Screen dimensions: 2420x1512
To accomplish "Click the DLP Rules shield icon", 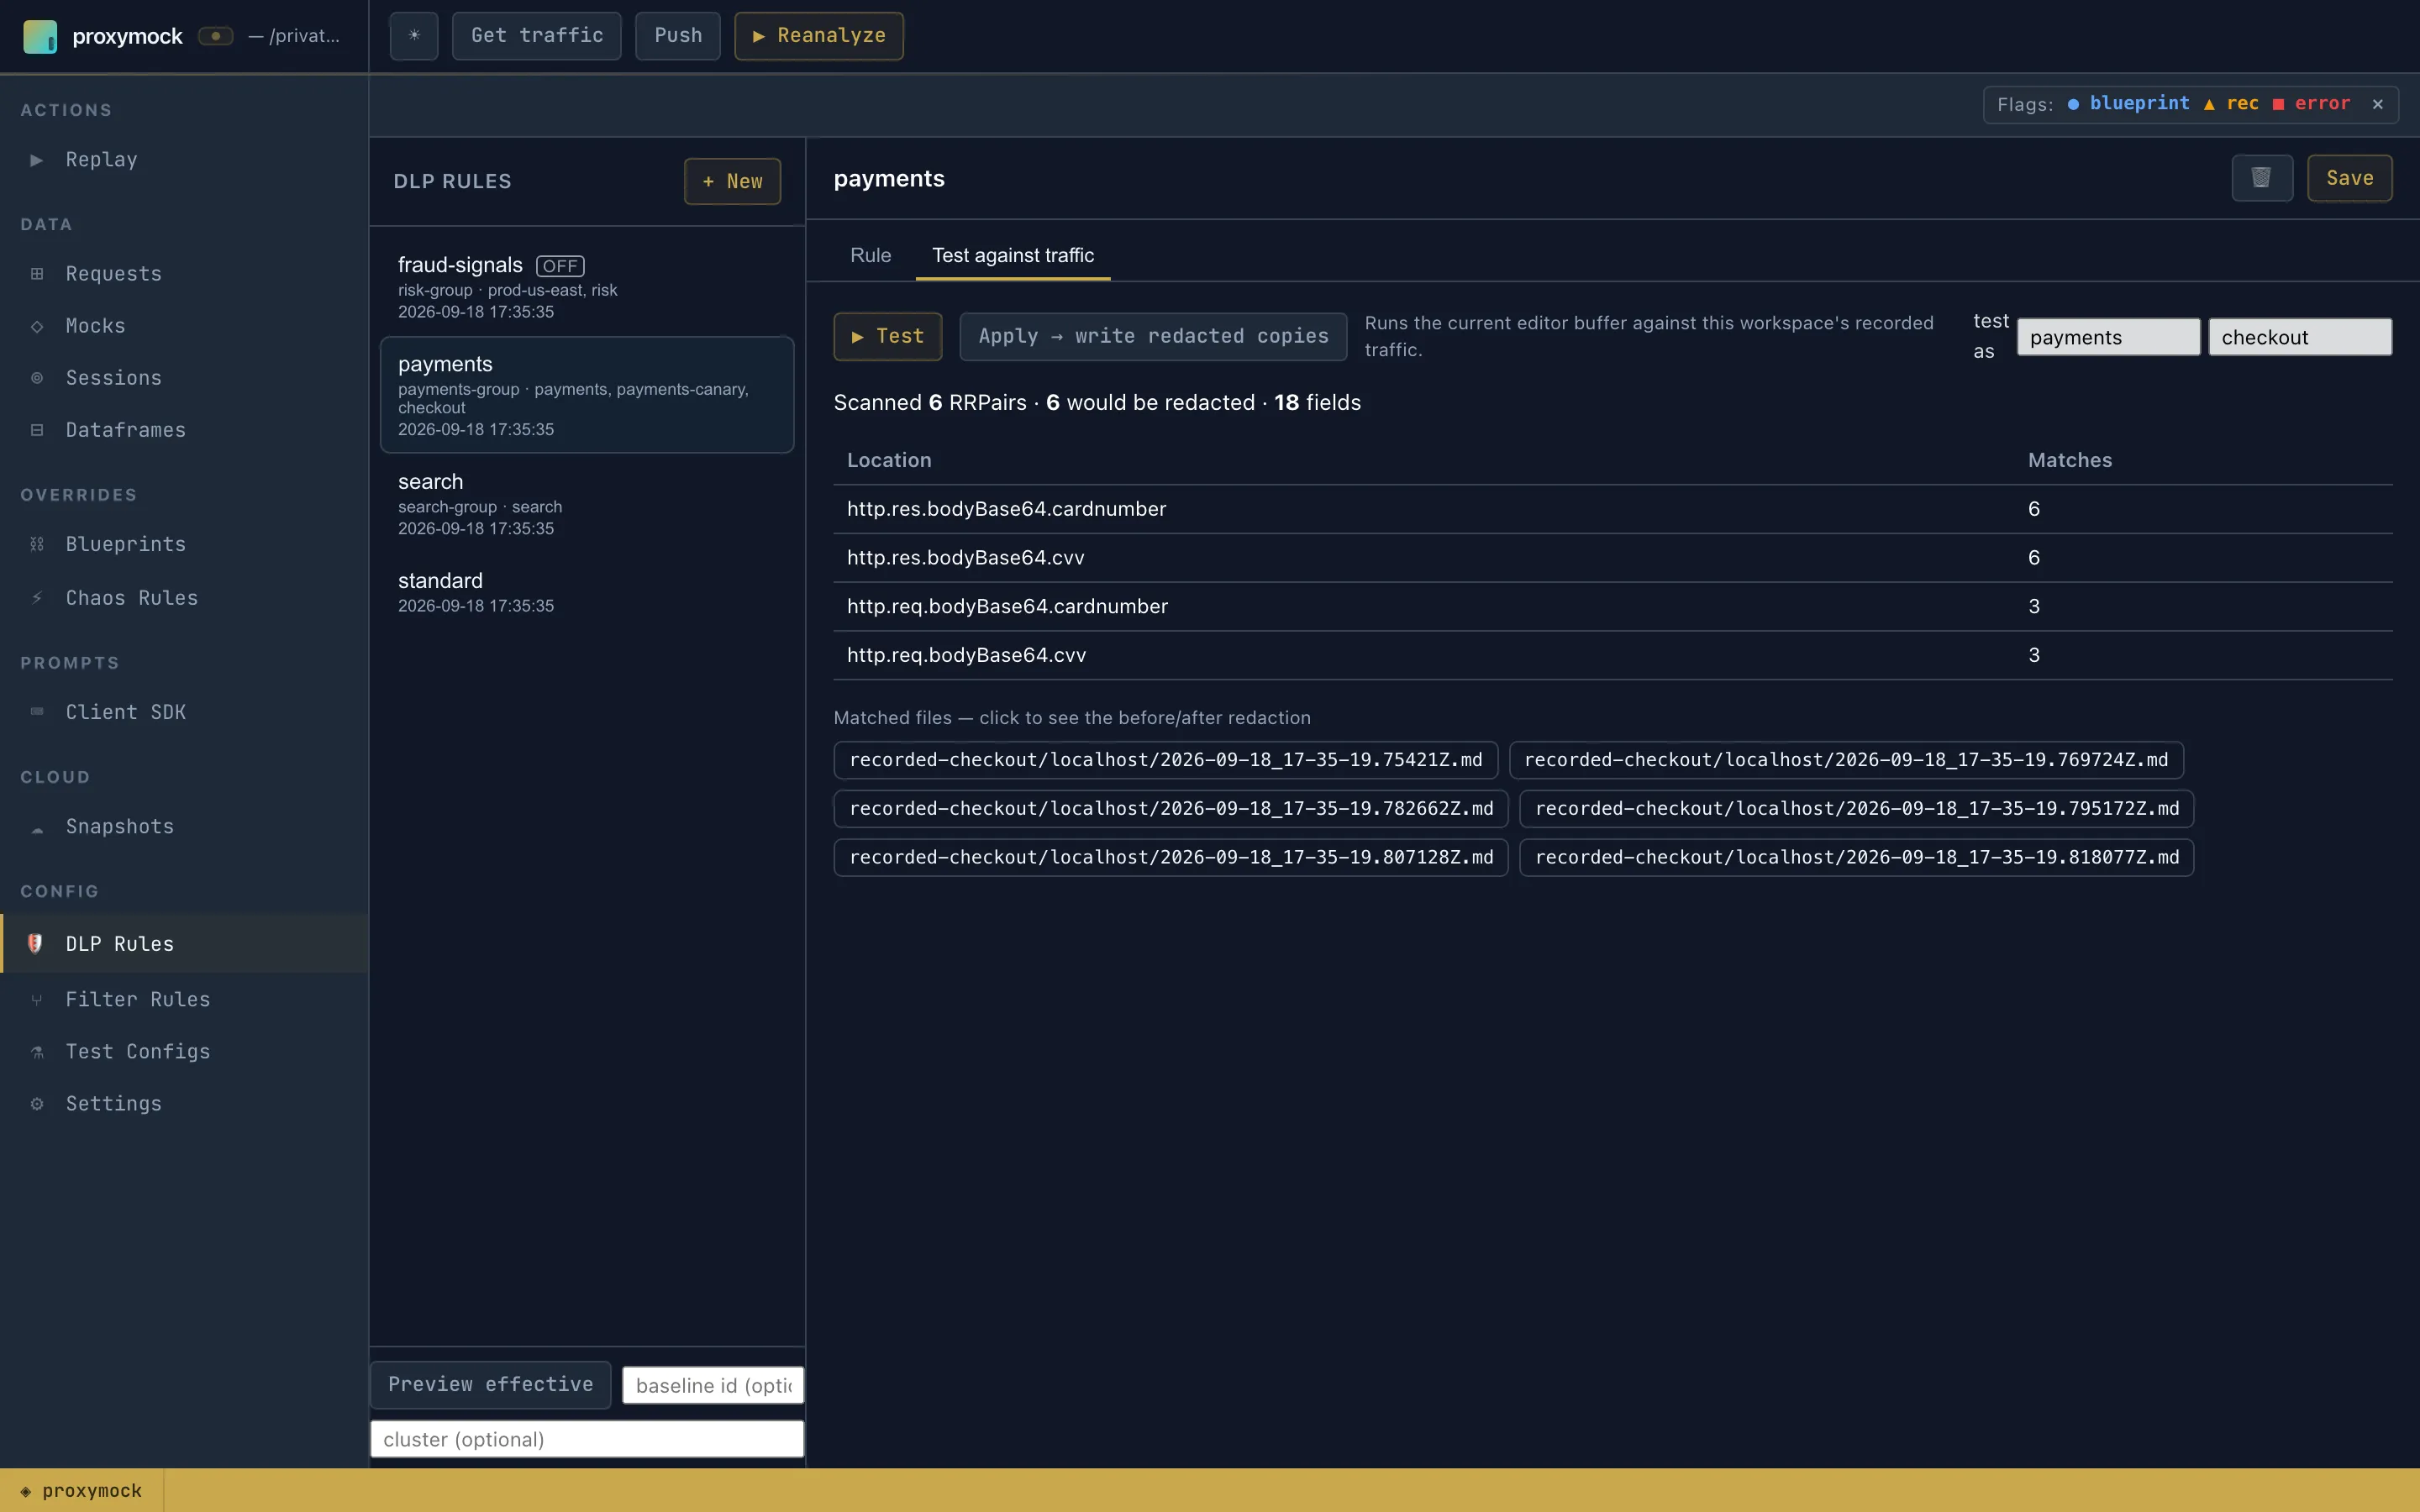I will coord(35,943).
